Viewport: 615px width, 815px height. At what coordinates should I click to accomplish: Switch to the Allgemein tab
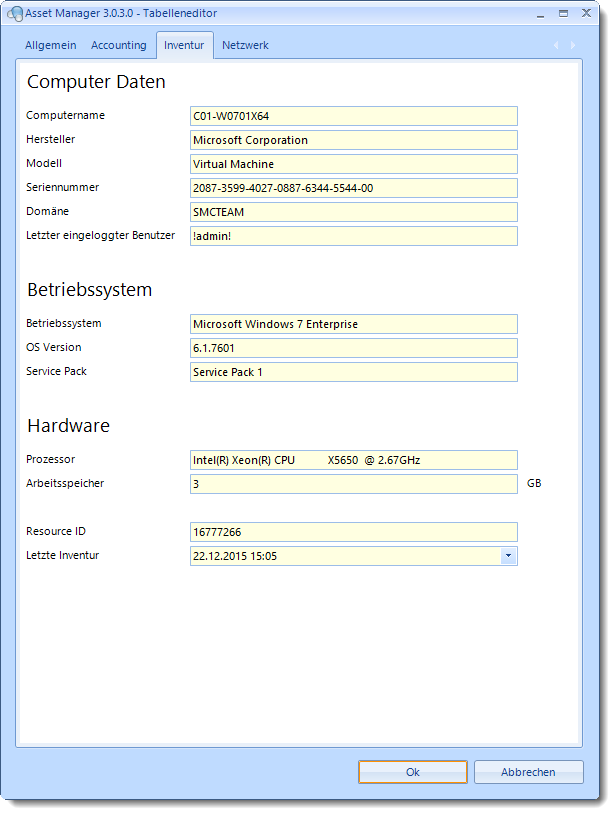point(50,45)
